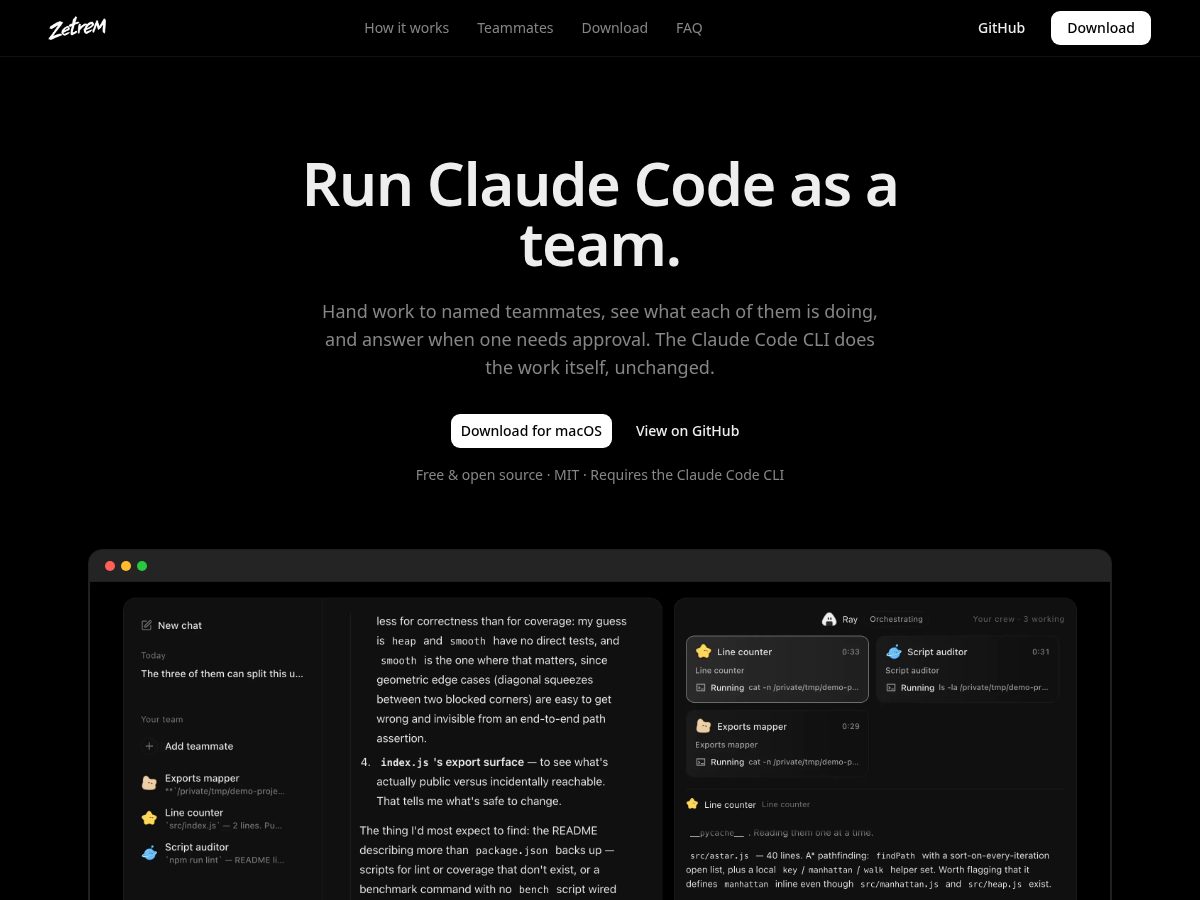Open the chat 'The three of them can split this u...'
1200x900 pixels.
(222, 674)
